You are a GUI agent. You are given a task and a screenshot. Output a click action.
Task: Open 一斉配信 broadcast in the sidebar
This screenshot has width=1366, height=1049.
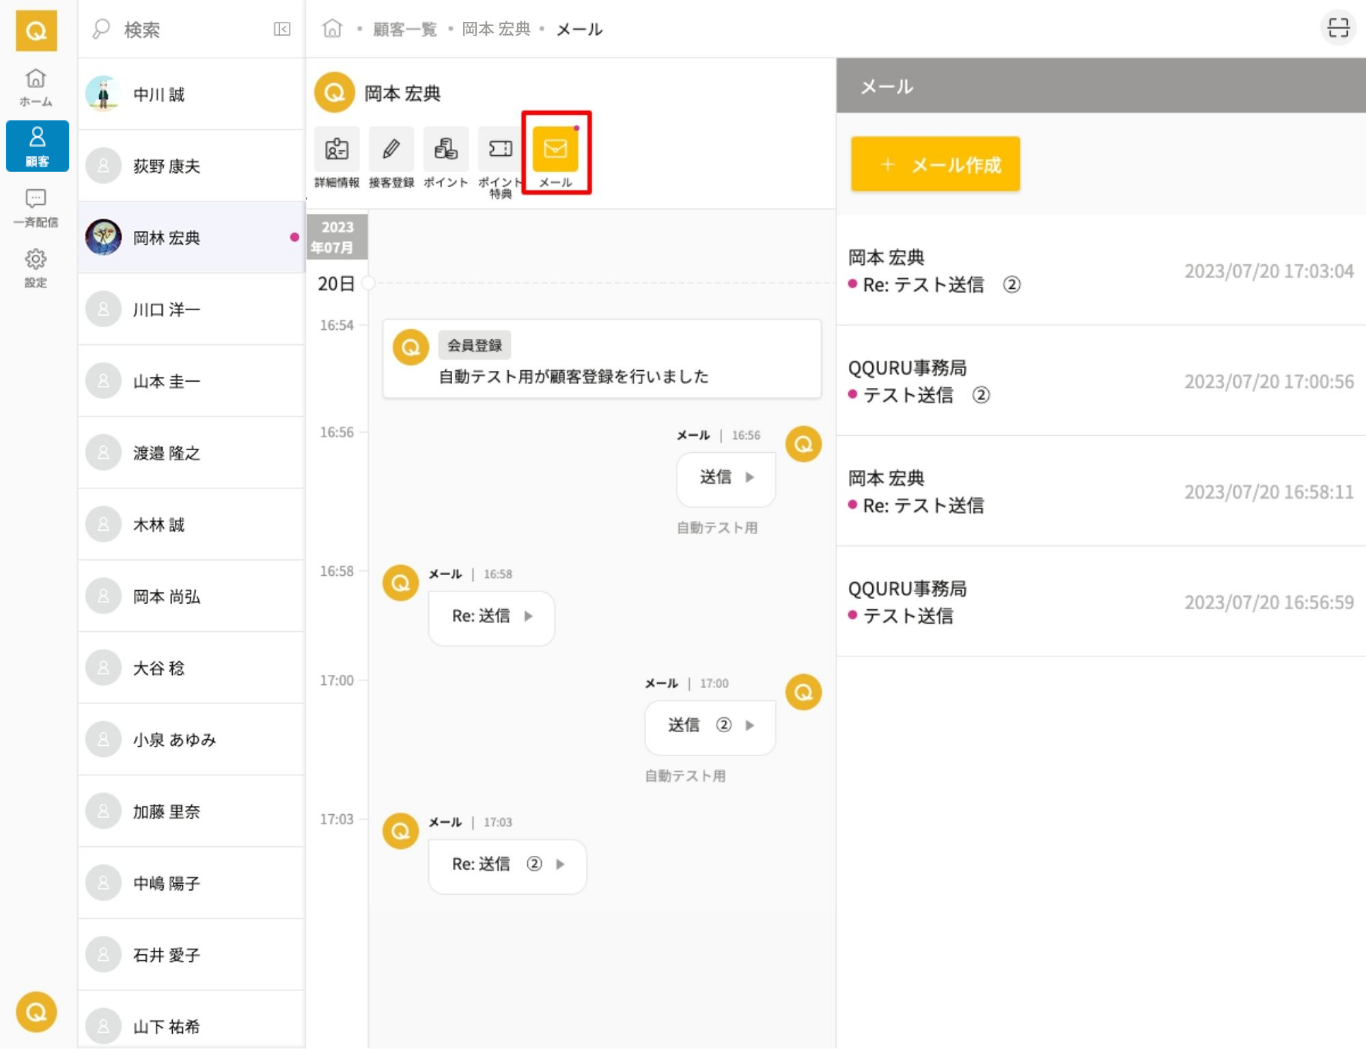pyautogui.click(x=36, y=207)
